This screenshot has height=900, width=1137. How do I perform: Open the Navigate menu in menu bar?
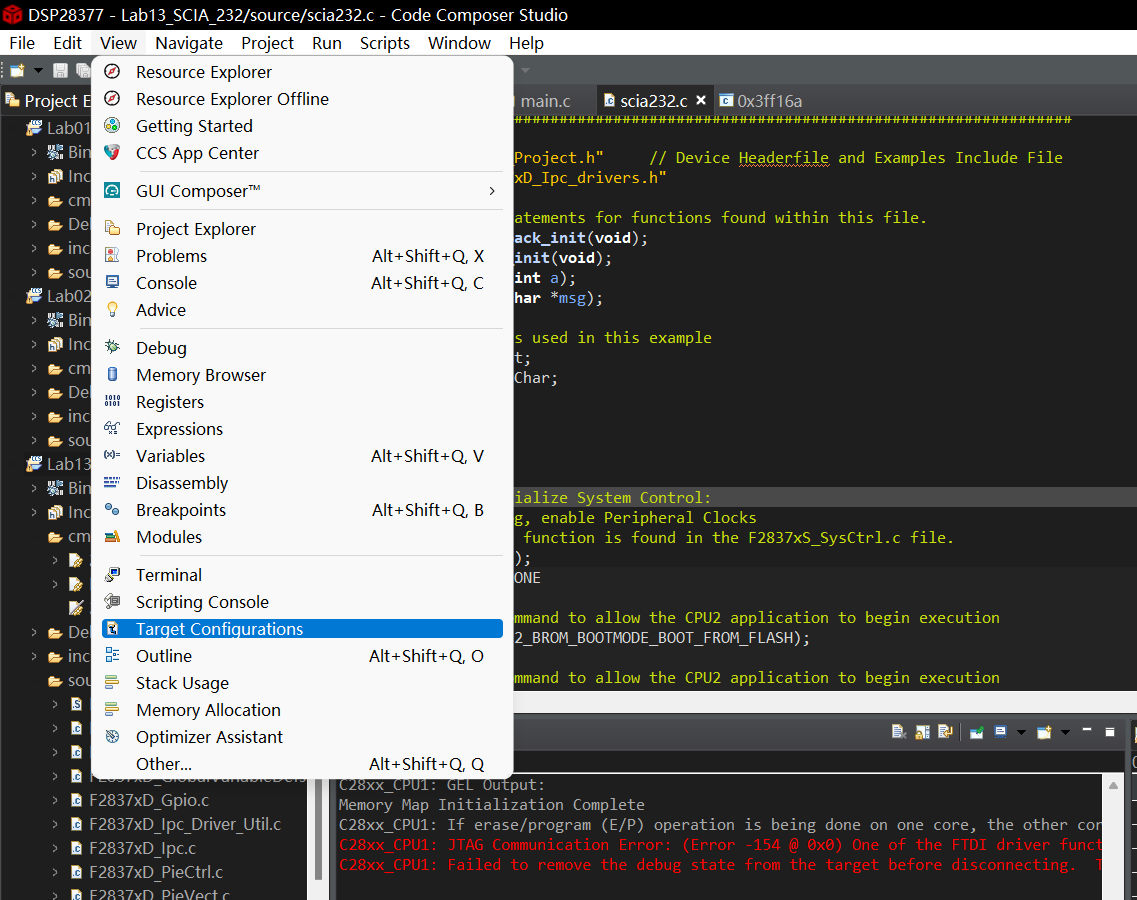pyautogui.click(x=189, y=43)
